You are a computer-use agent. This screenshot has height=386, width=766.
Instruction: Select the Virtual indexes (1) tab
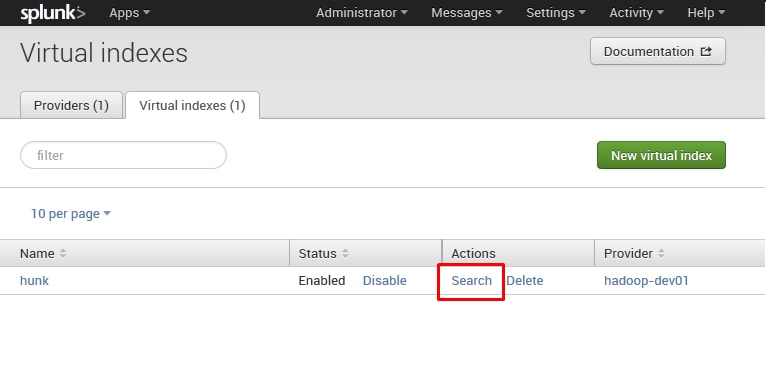(x=192, y=106)
